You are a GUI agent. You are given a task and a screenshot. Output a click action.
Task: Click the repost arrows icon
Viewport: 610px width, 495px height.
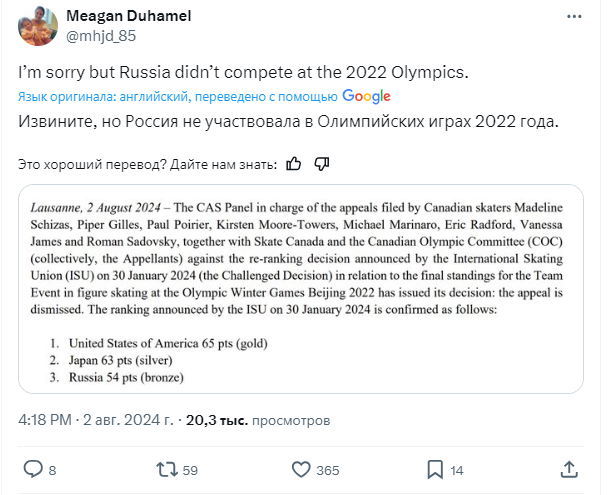click(169, 468)
